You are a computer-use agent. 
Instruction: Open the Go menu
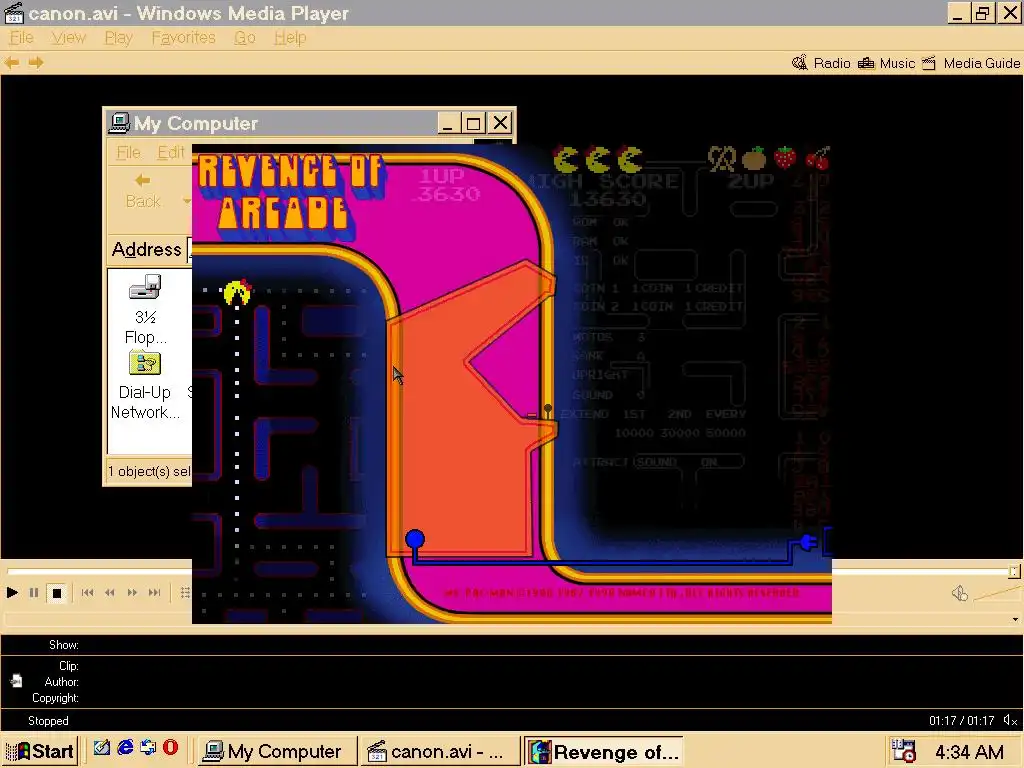click(x=245, y=38)
